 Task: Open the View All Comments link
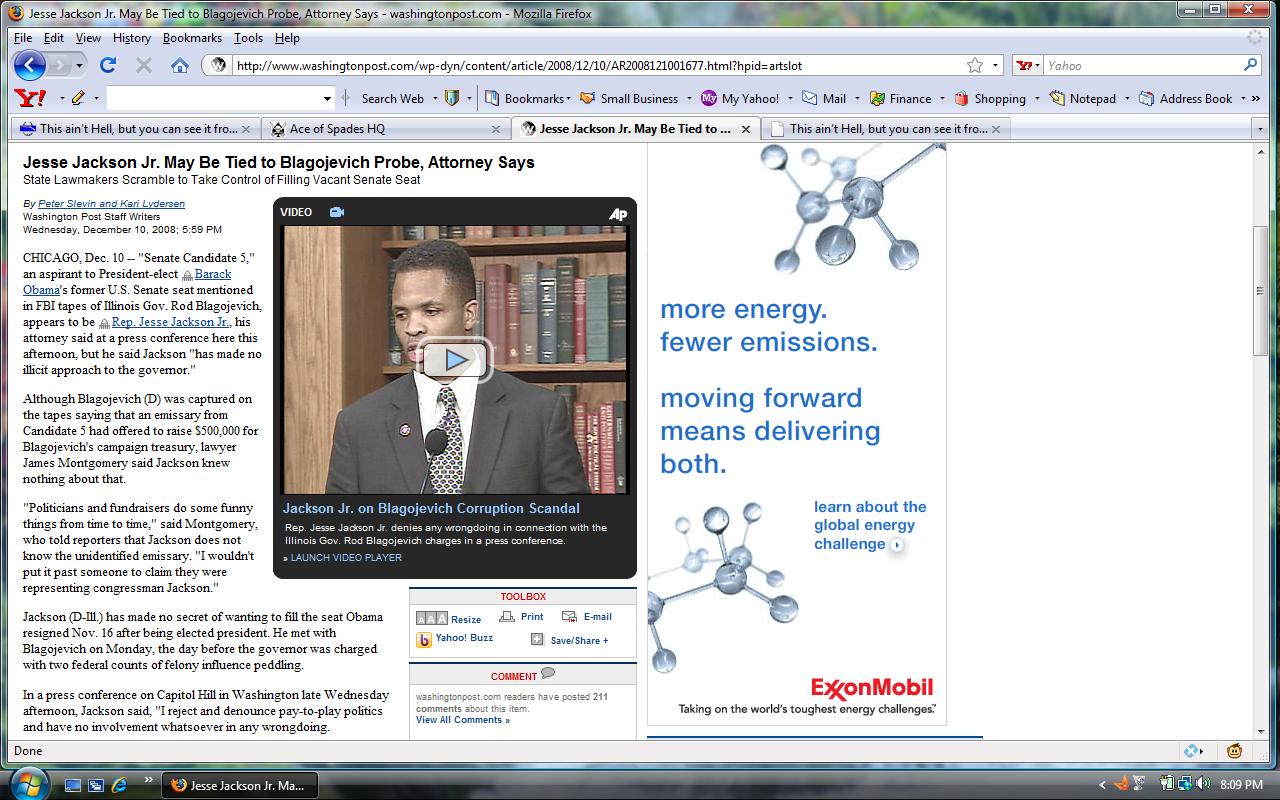pyautogui.click(x=462, y=720)
